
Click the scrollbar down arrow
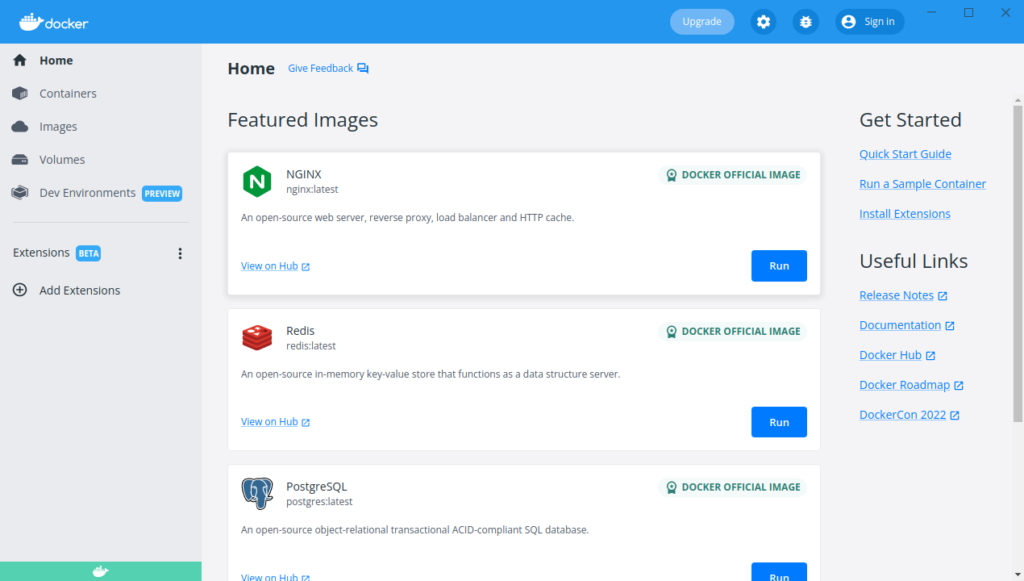pyautogui.click(x=1017, y=575)
